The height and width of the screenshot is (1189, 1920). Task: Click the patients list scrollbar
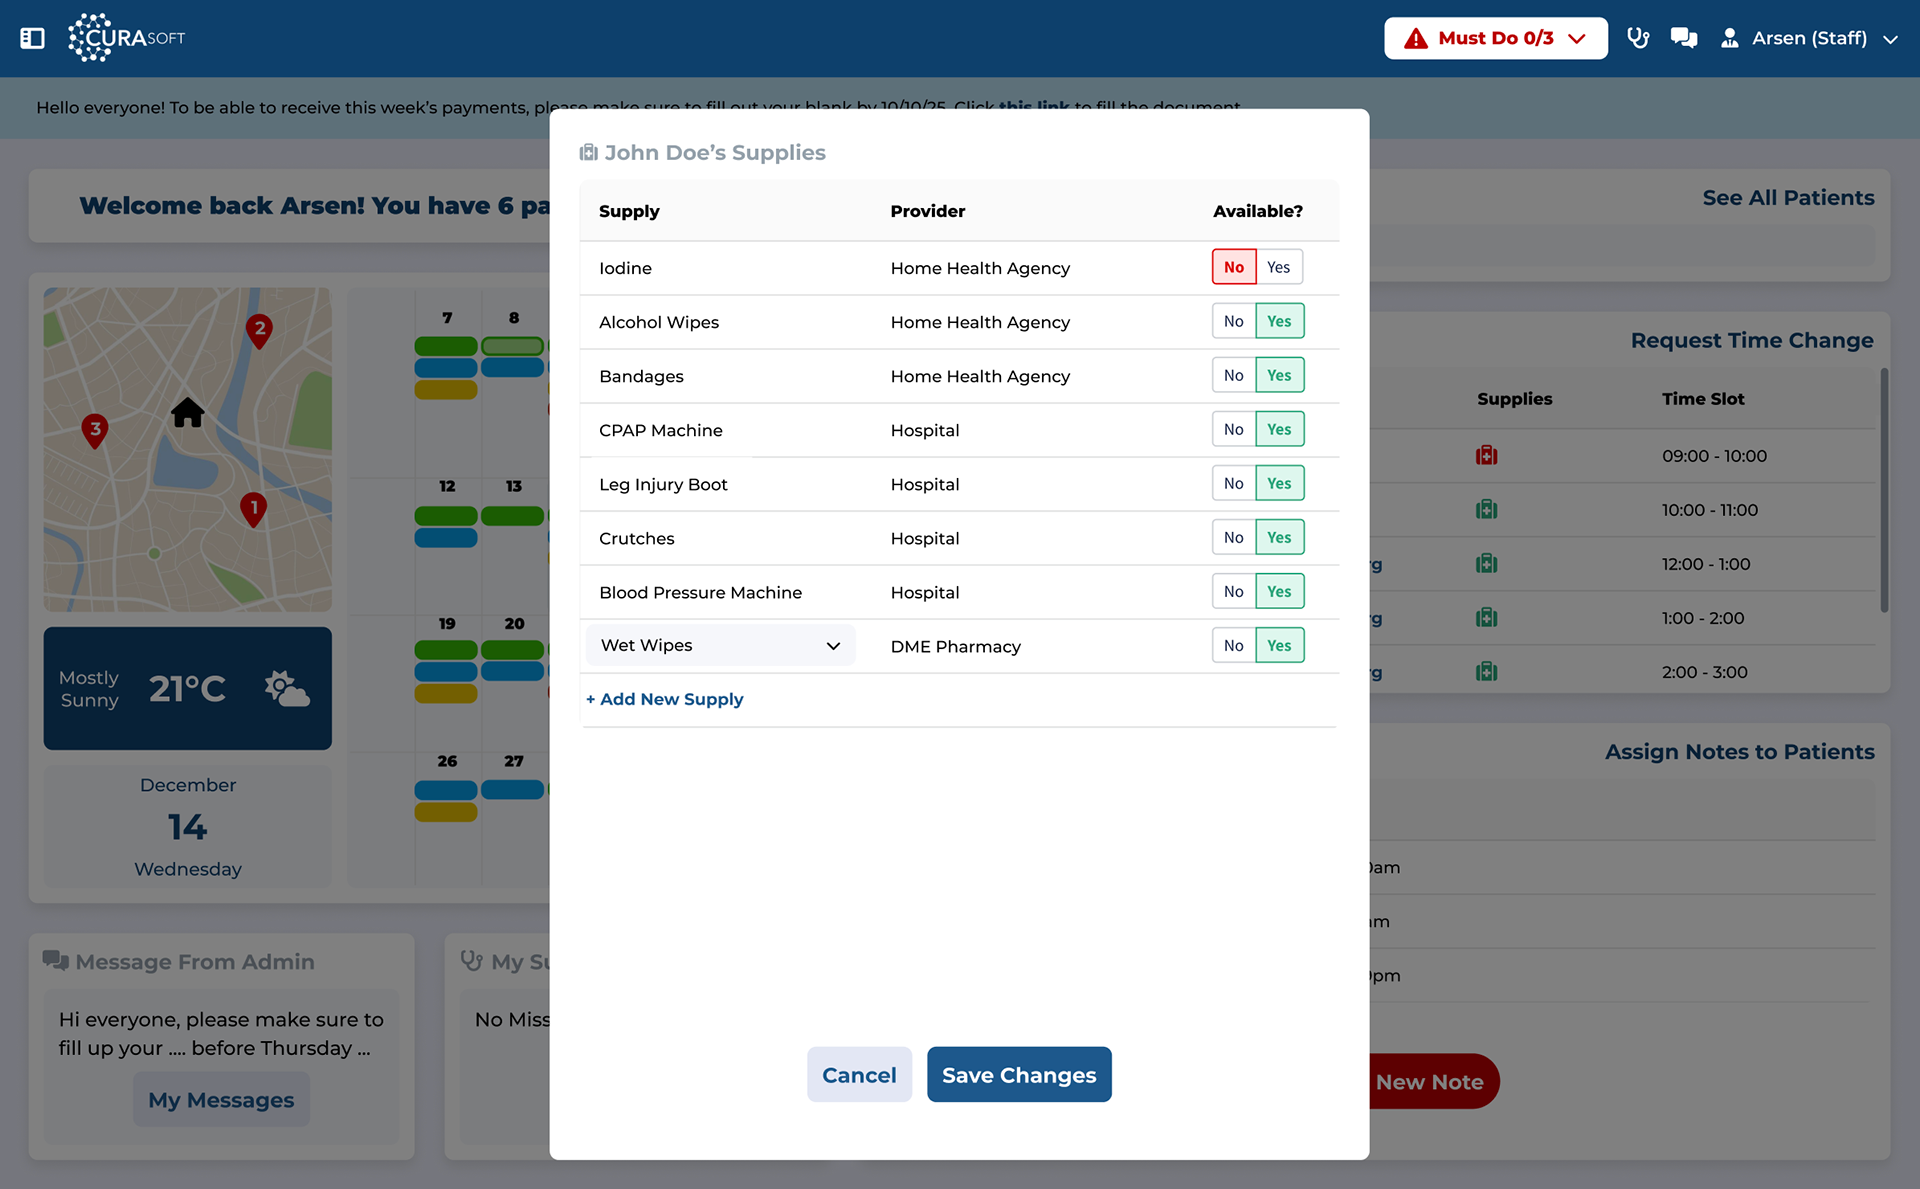1884,490
